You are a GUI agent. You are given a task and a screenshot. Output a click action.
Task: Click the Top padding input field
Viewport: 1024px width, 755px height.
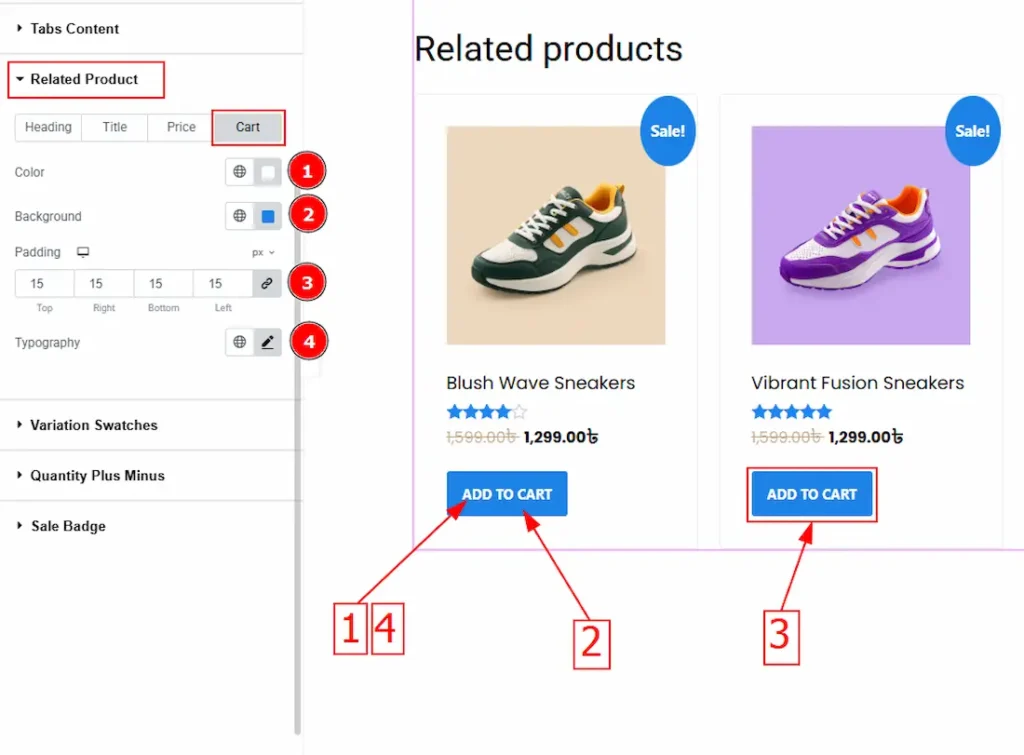pos(44,284)
